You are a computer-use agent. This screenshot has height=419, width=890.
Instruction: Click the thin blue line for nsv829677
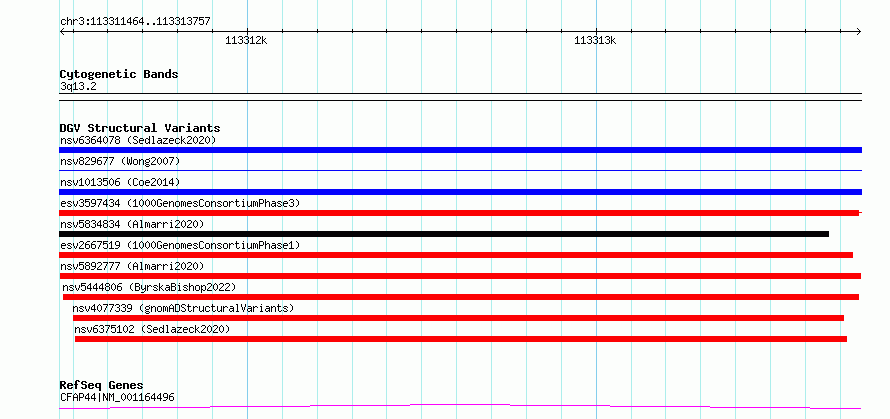460,170
